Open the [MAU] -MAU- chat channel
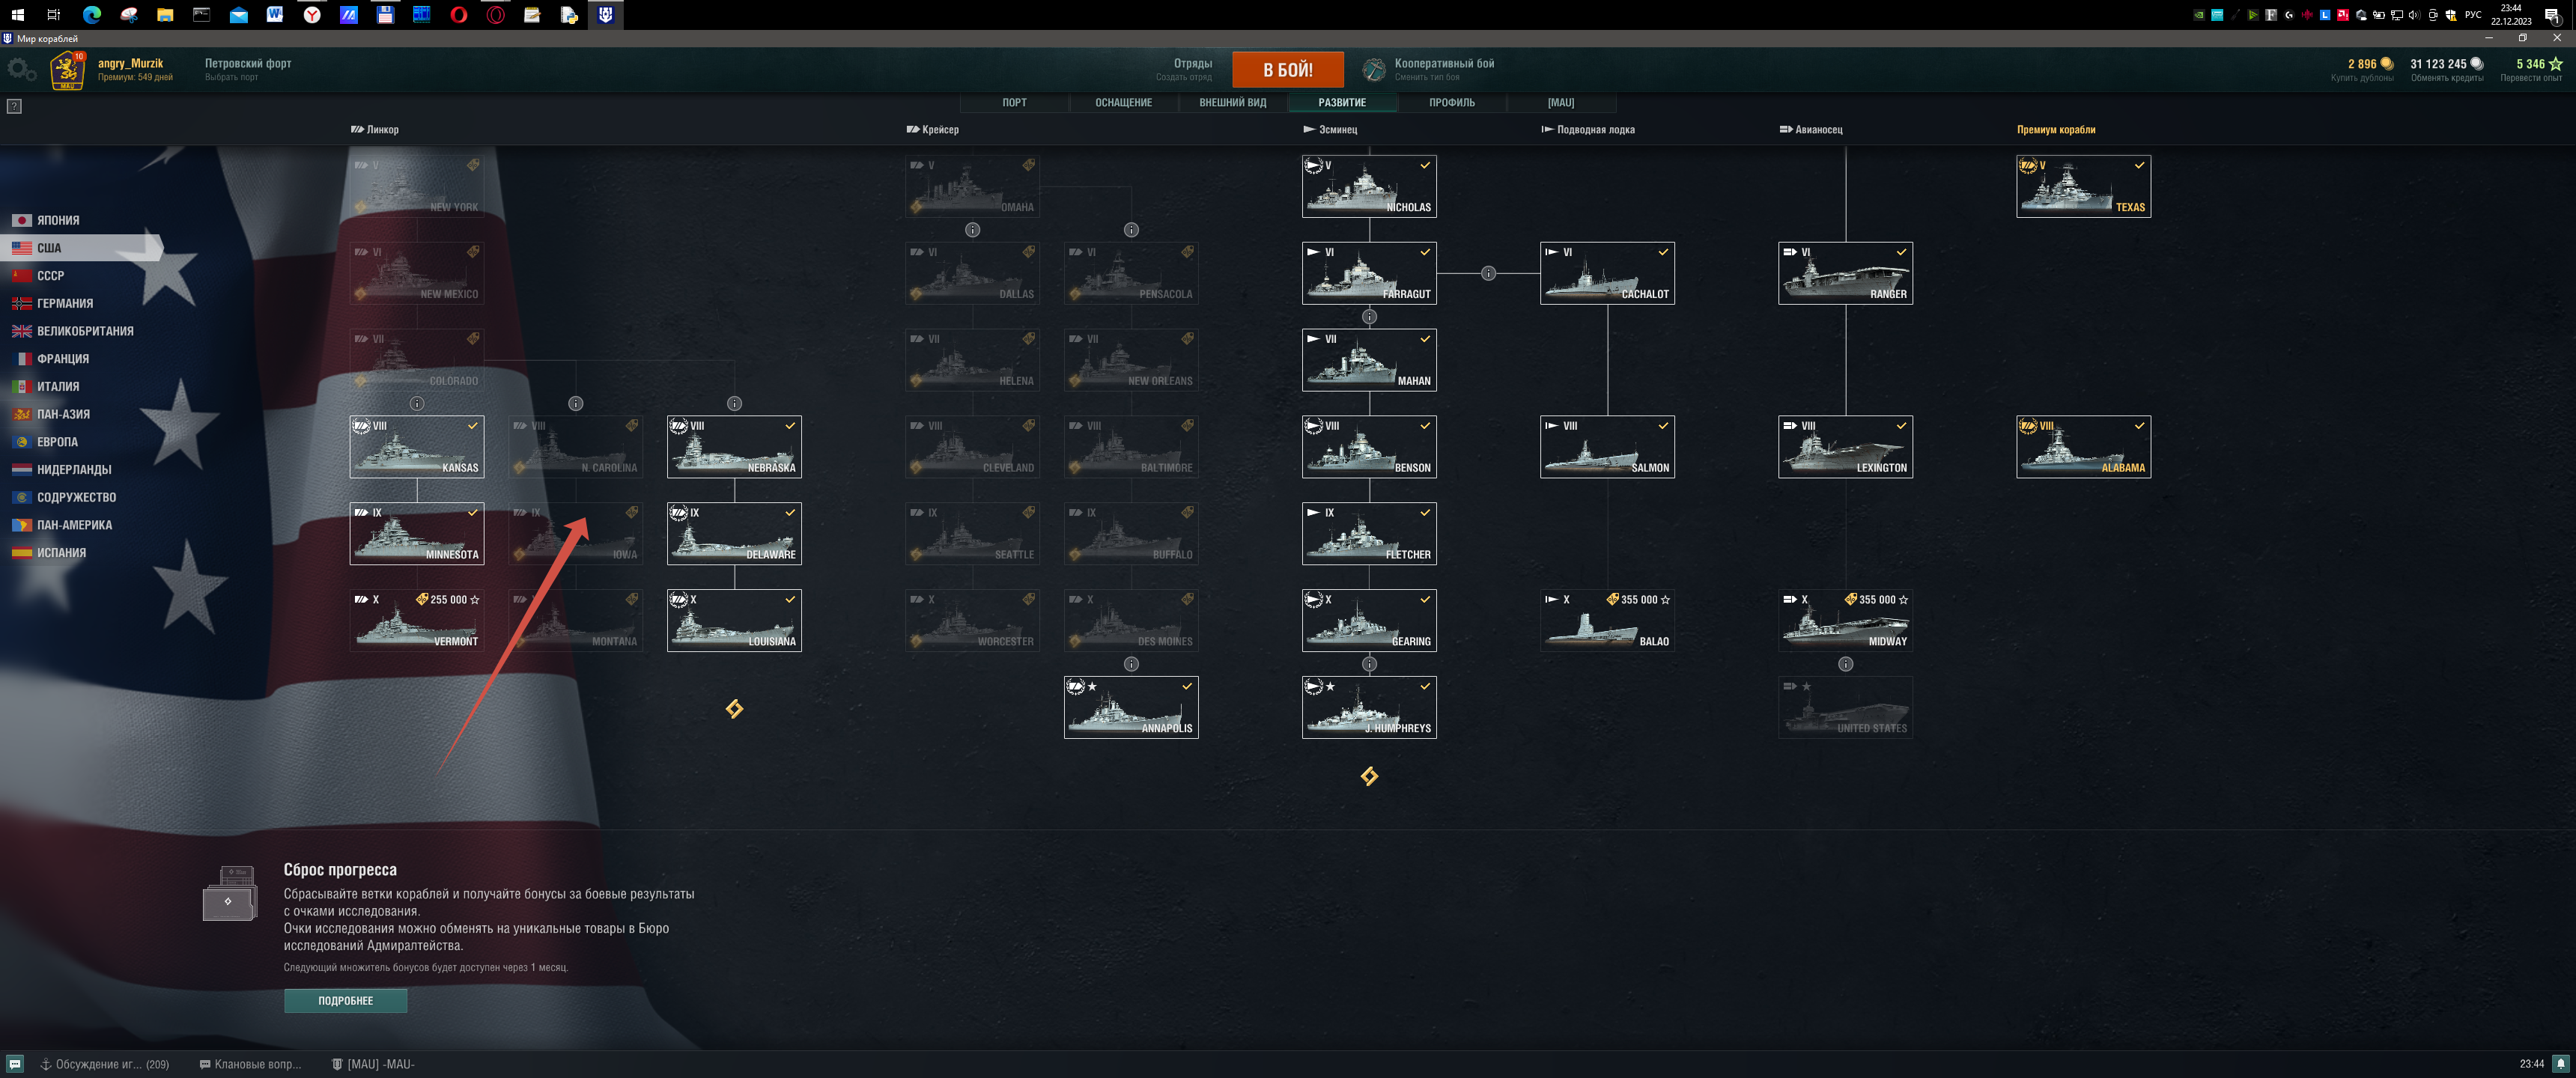Viewport: 2576px width, 1078px height. coord(373,1064)
